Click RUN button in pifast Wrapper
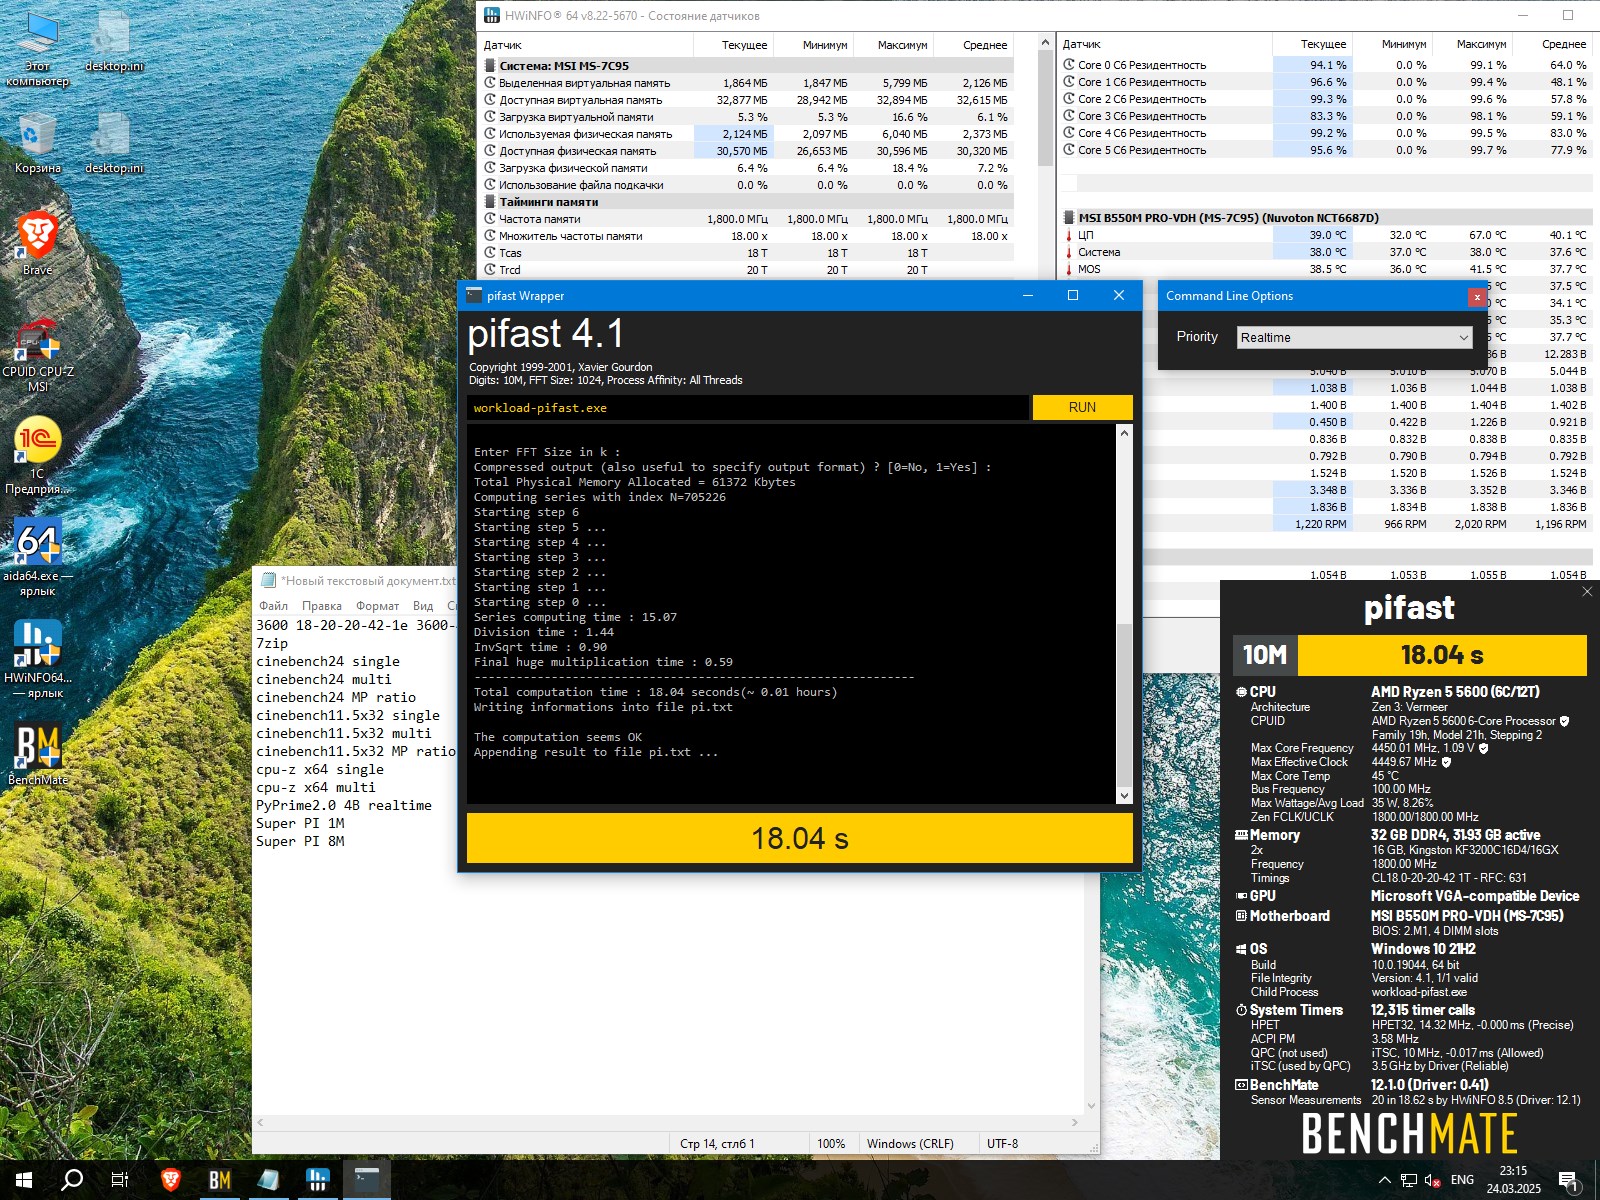Screen dimensions: 1600x1200 (x=1082, y=407)
